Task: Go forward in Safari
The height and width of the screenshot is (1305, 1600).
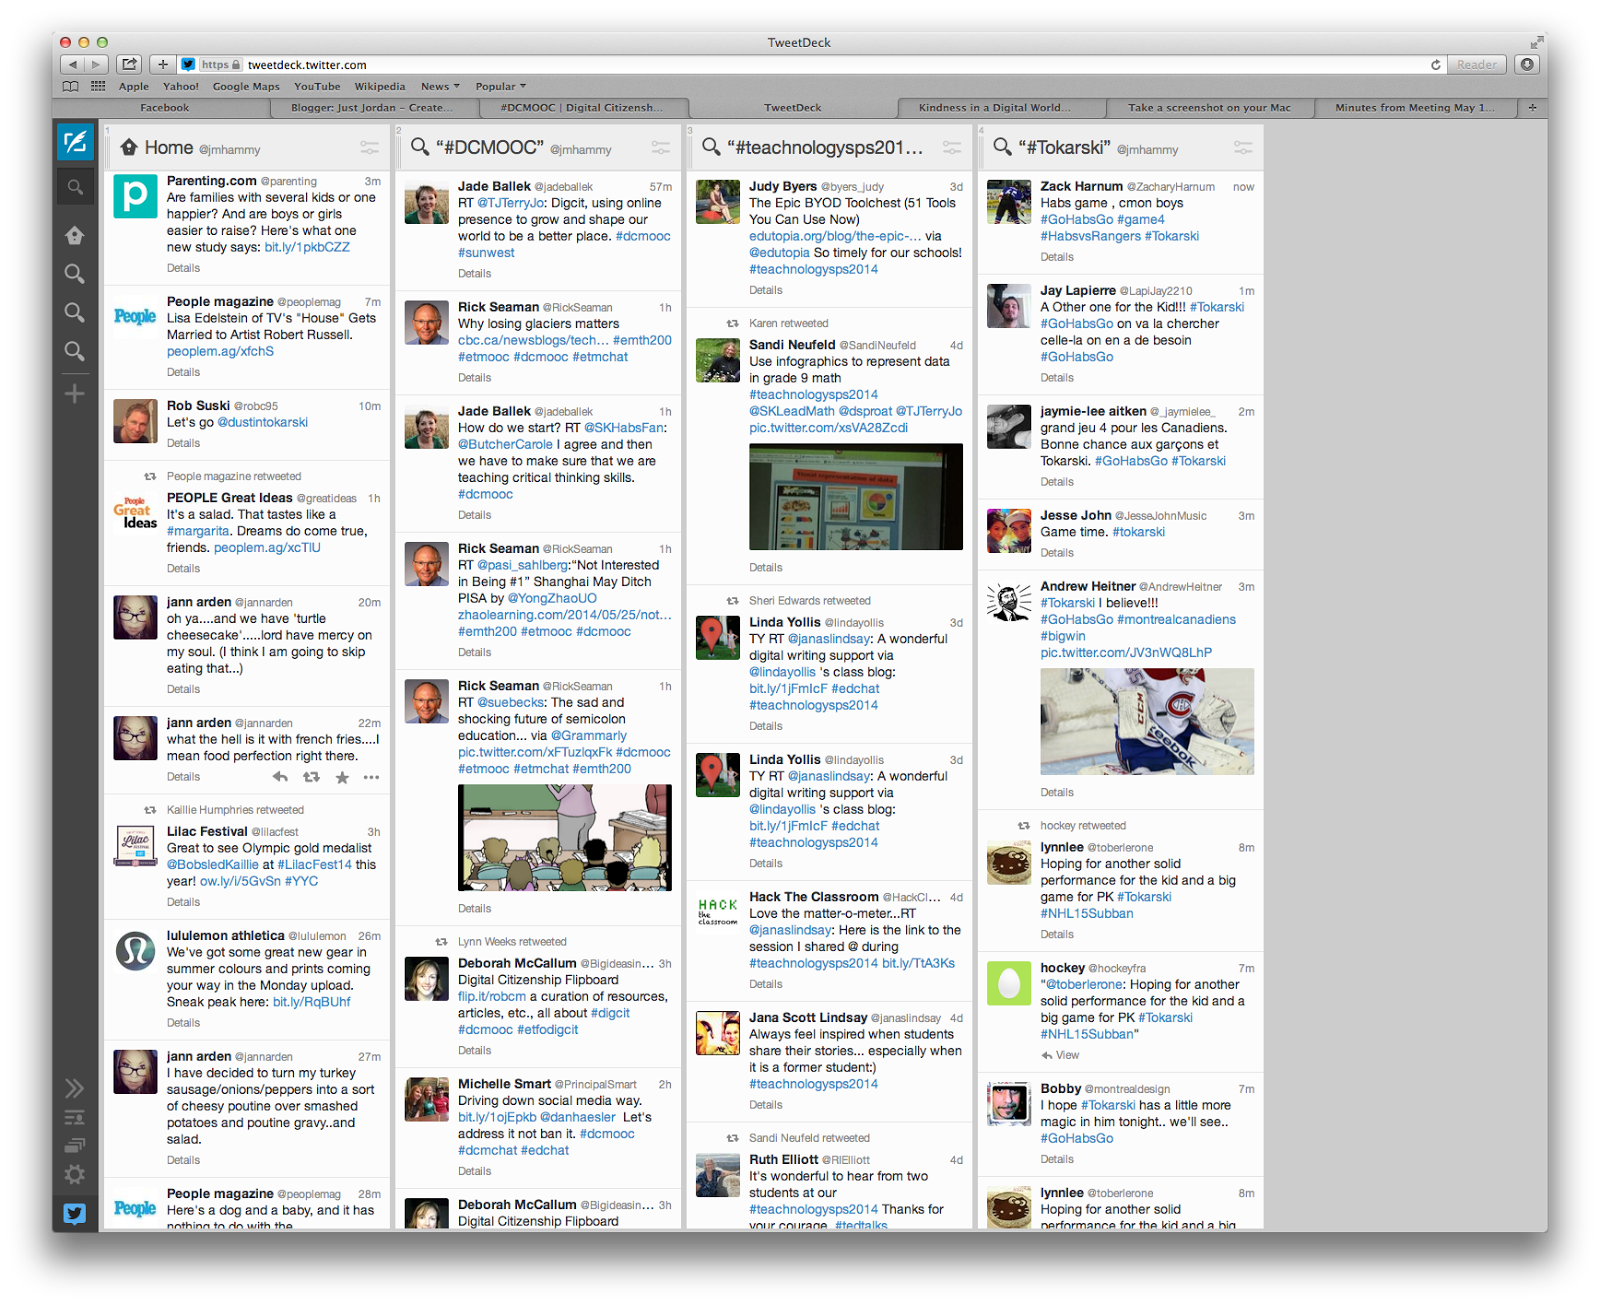Action: (96, 64)
